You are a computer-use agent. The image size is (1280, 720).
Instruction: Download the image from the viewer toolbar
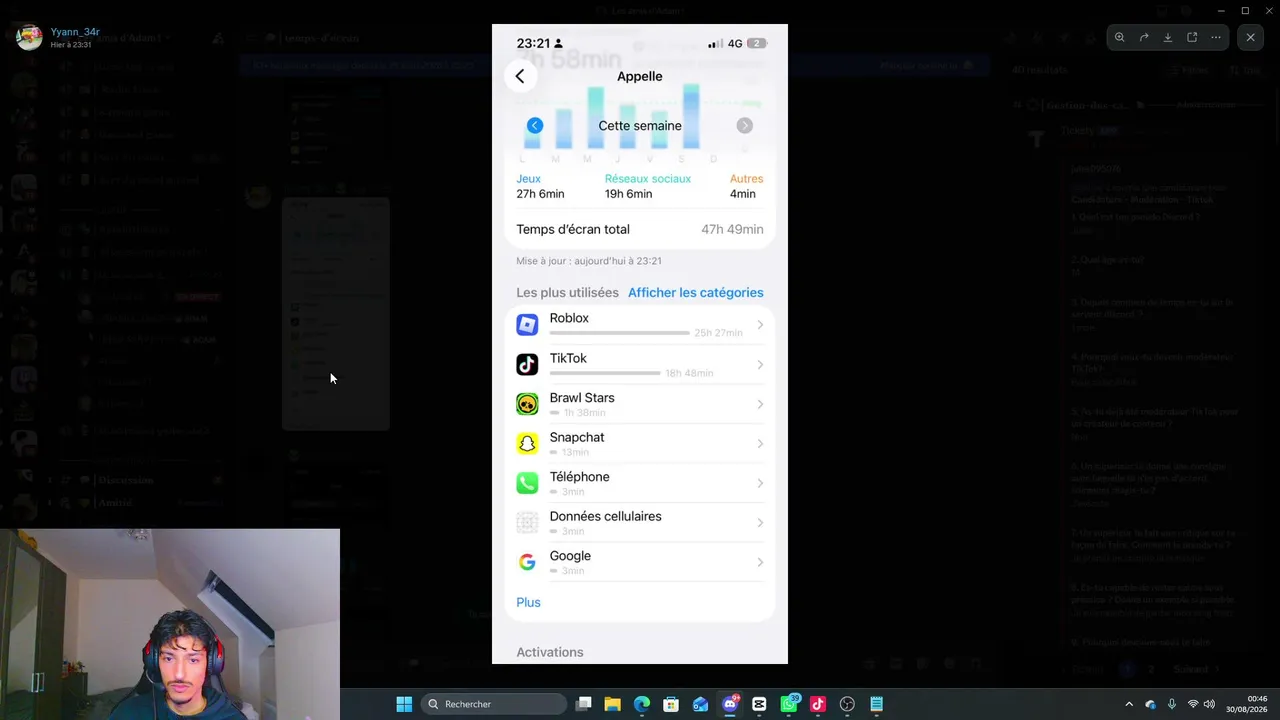coord(1168,38)
